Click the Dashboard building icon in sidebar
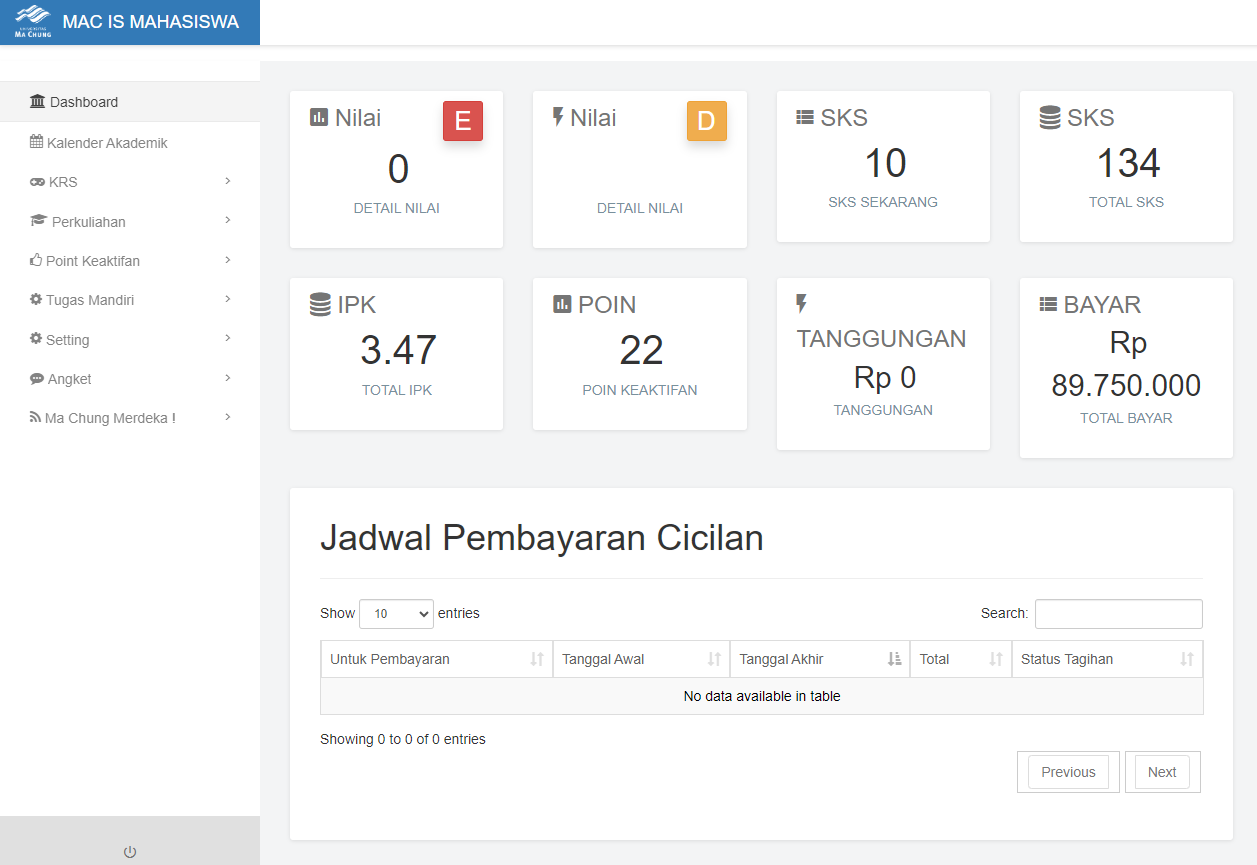 tap(38, 102)
